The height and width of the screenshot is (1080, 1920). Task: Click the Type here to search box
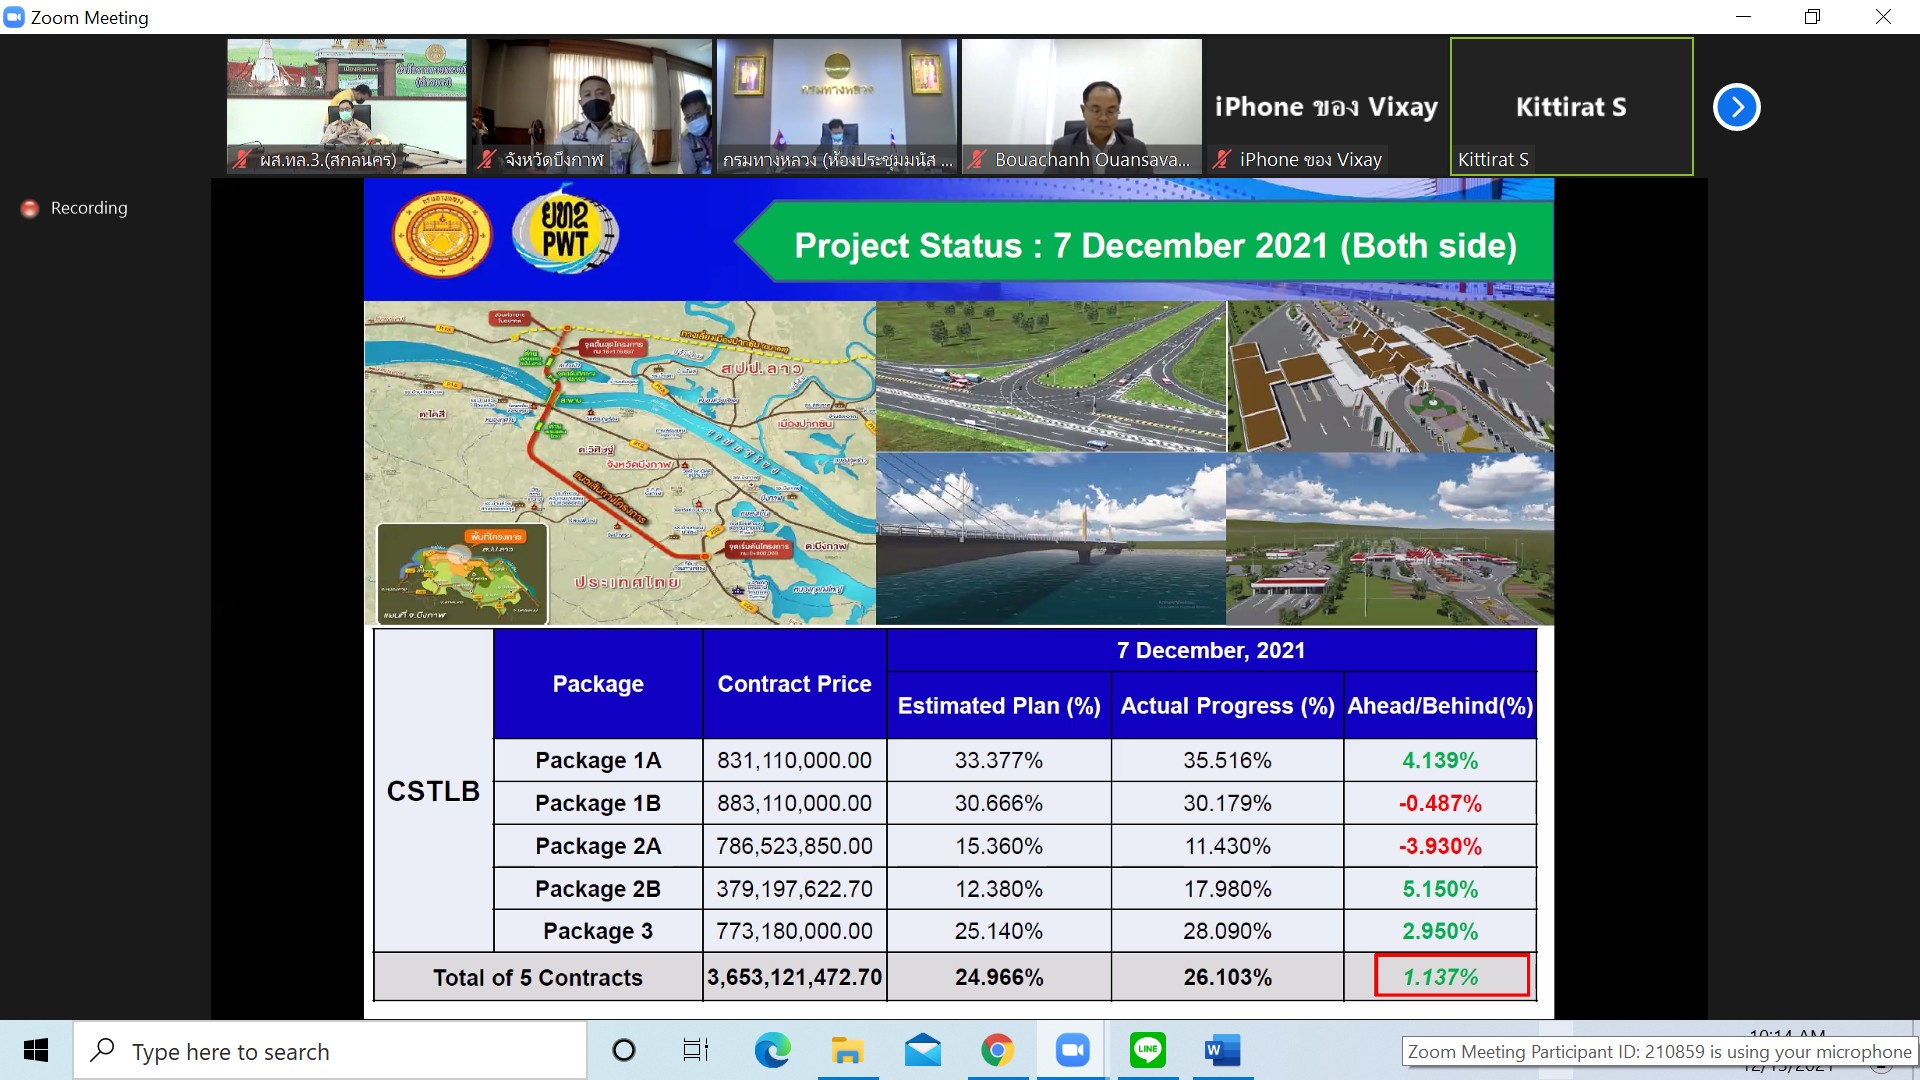pos(330,1051)
